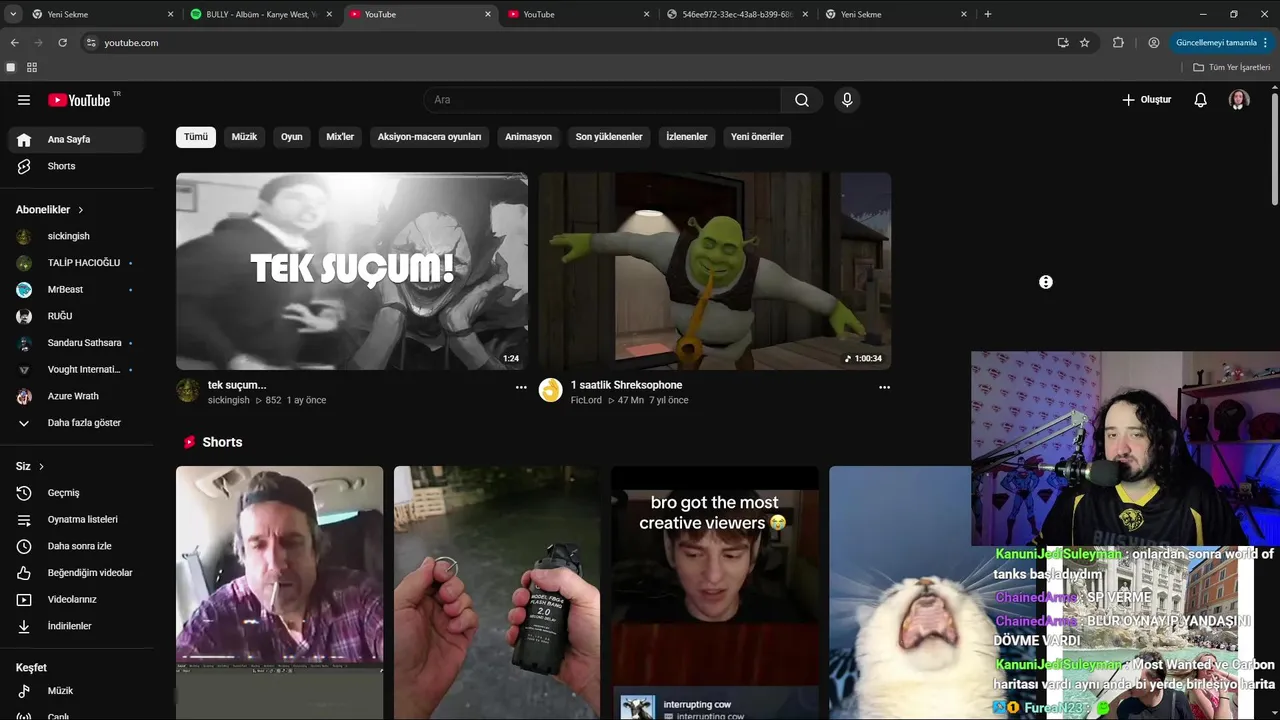The image size is (1280, 720).
Task: Open the '1 saatlik Shreksophone' title
Action: coord(626,385)
